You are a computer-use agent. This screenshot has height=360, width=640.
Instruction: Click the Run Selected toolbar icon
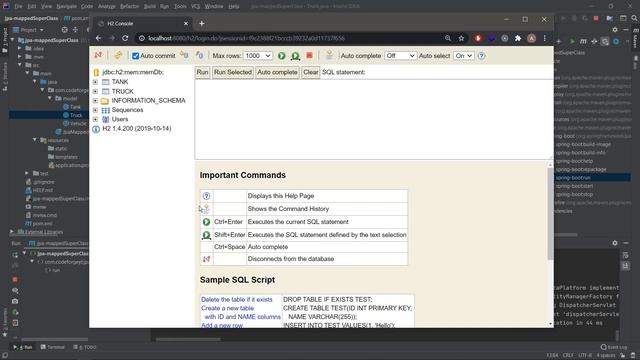click(x=296, y=56)
